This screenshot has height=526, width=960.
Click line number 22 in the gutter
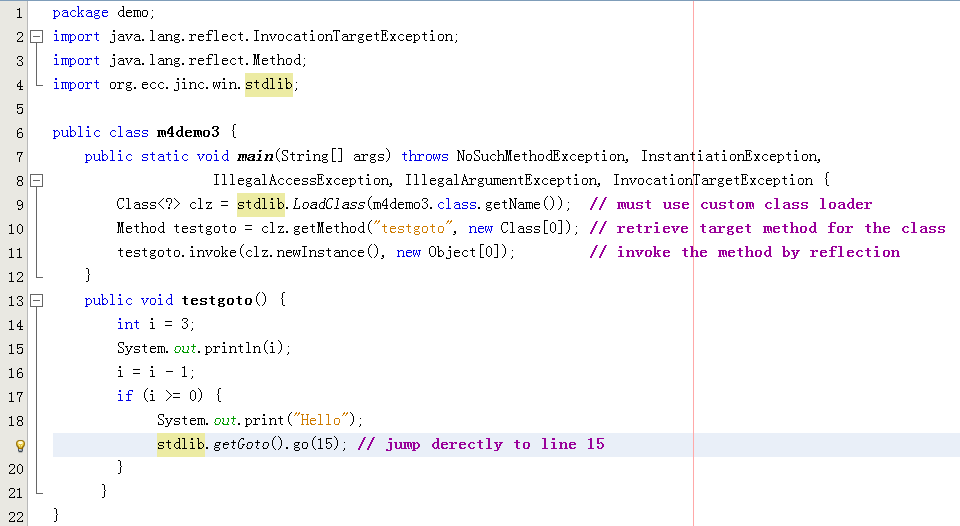pos(15,516)
